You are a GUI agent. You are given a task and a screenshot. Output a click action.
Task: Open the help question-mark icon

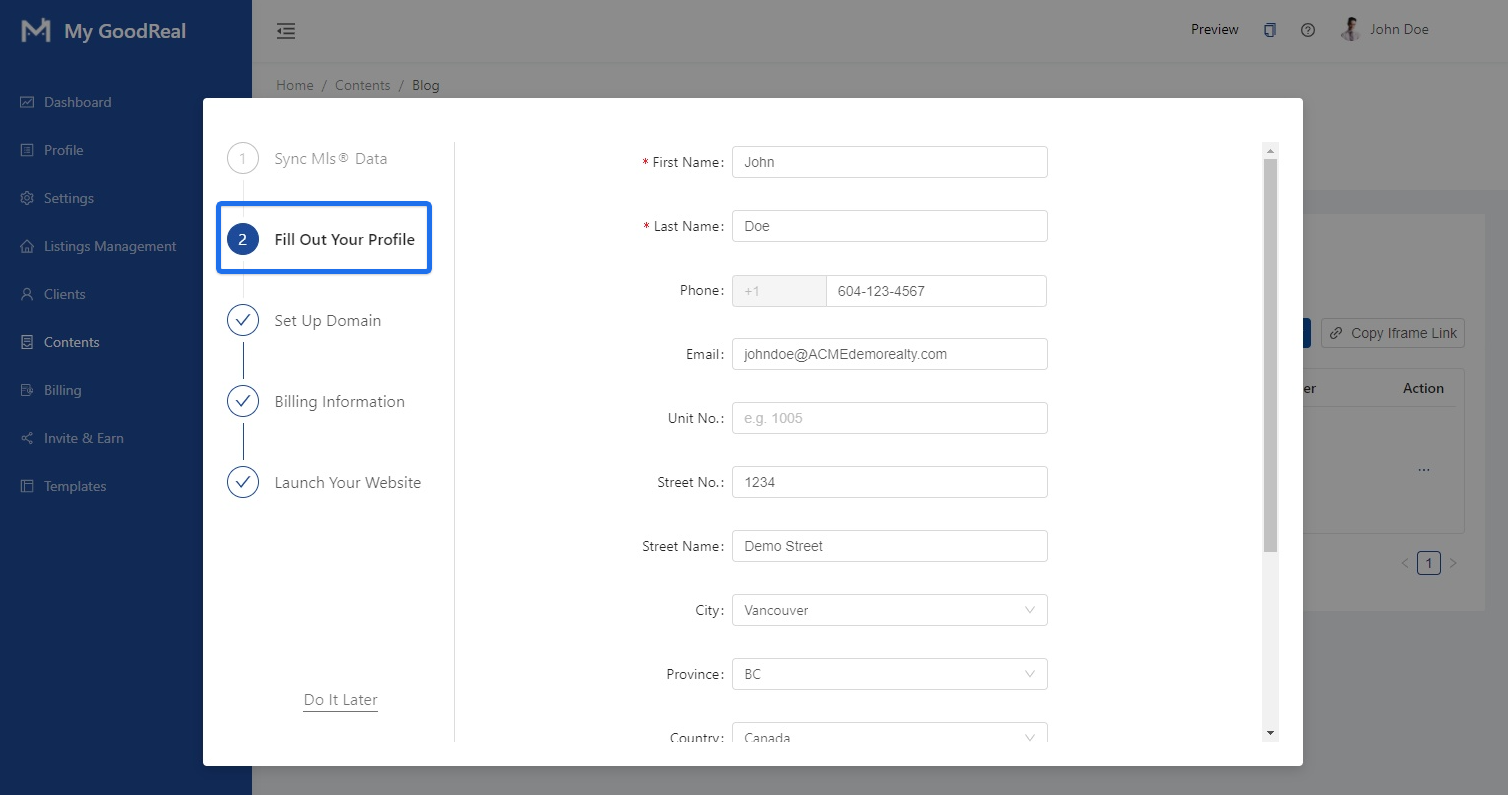pos(1307,29)
